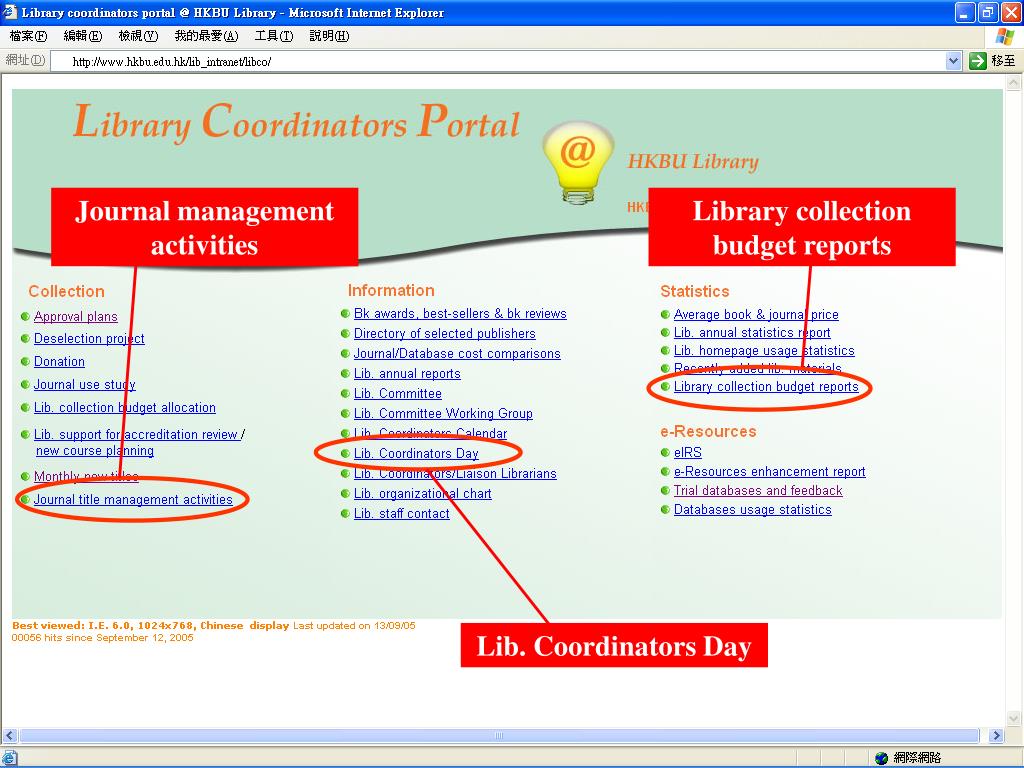Open Bk awards, best-sellers & bk reviews
This screenshot has width=1024, height=768.
pos(460,313)
